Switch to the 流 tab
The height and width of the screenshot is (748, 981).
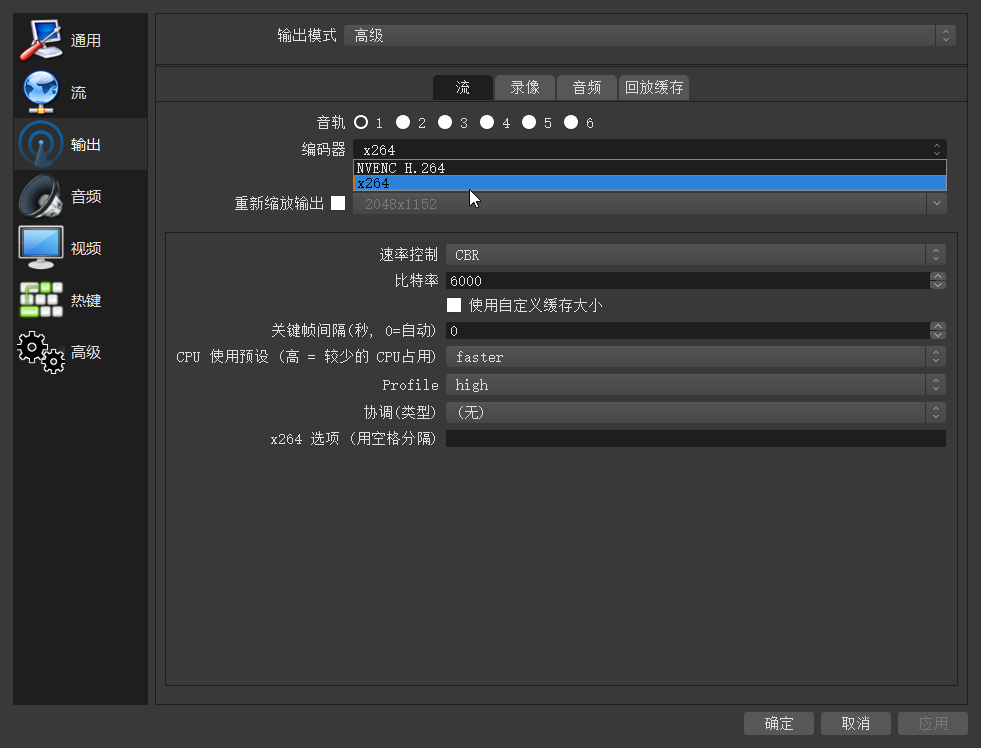click(x=462, y=88)
